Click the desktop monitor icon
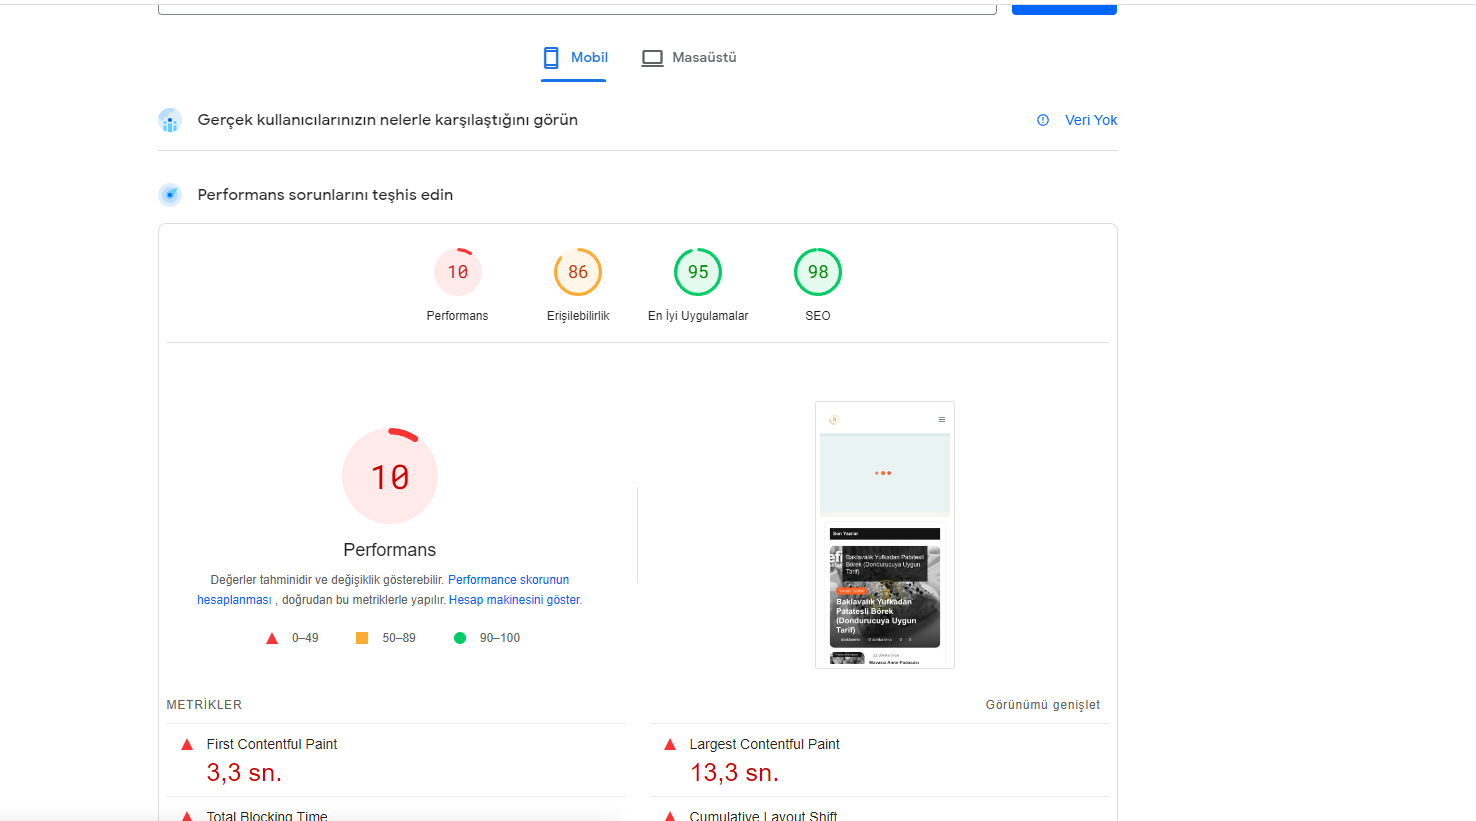Viewport: 1476px width, 821px height. pos(652,58)
